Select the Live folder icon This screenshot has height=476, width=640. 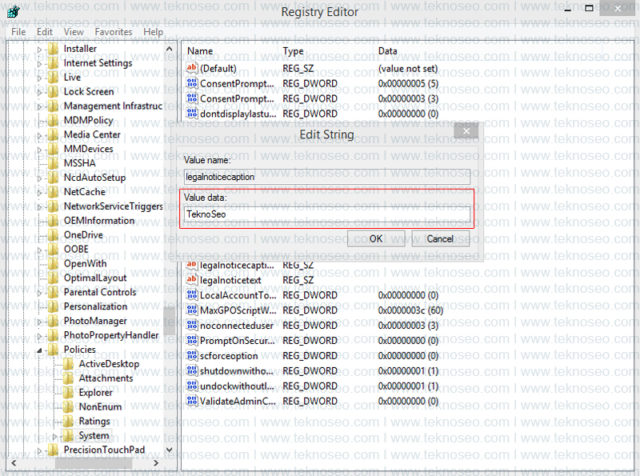pos(53,77)
